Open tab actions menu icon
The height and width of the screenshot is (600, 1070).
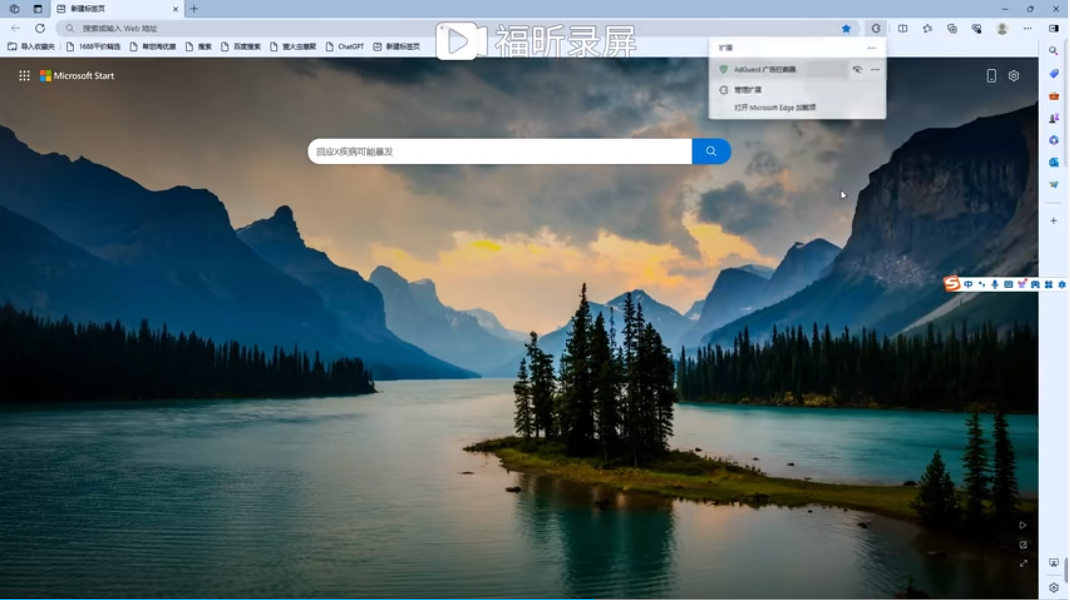38,9
